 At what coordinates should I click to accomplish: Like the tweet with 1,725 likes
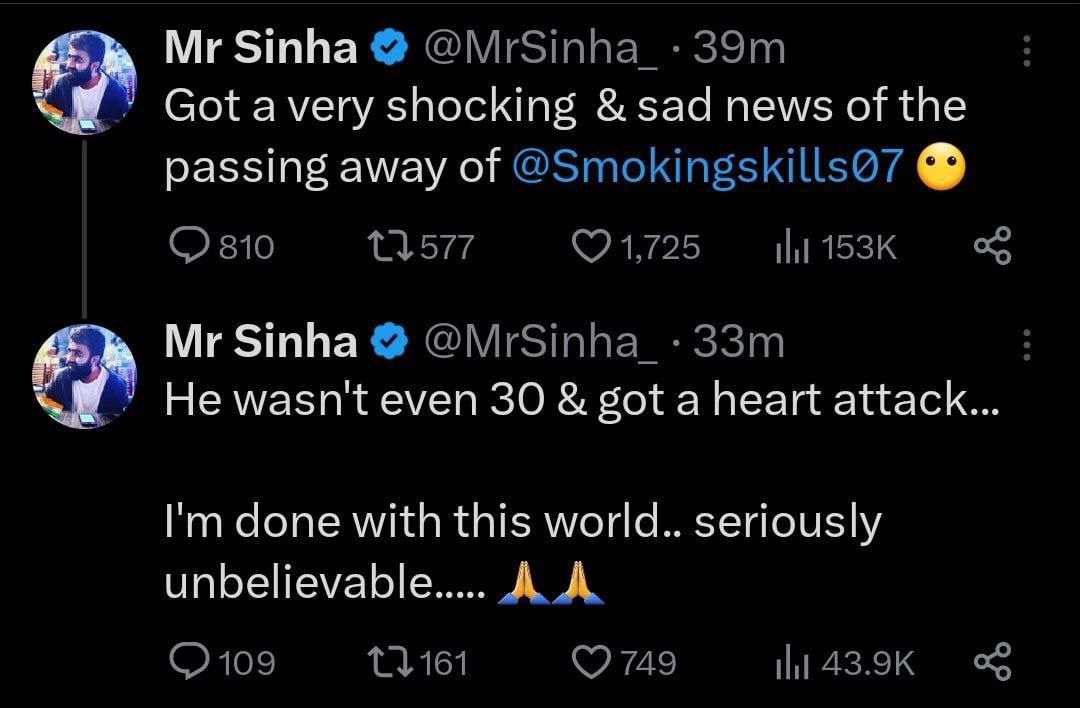tap(591, 247)
